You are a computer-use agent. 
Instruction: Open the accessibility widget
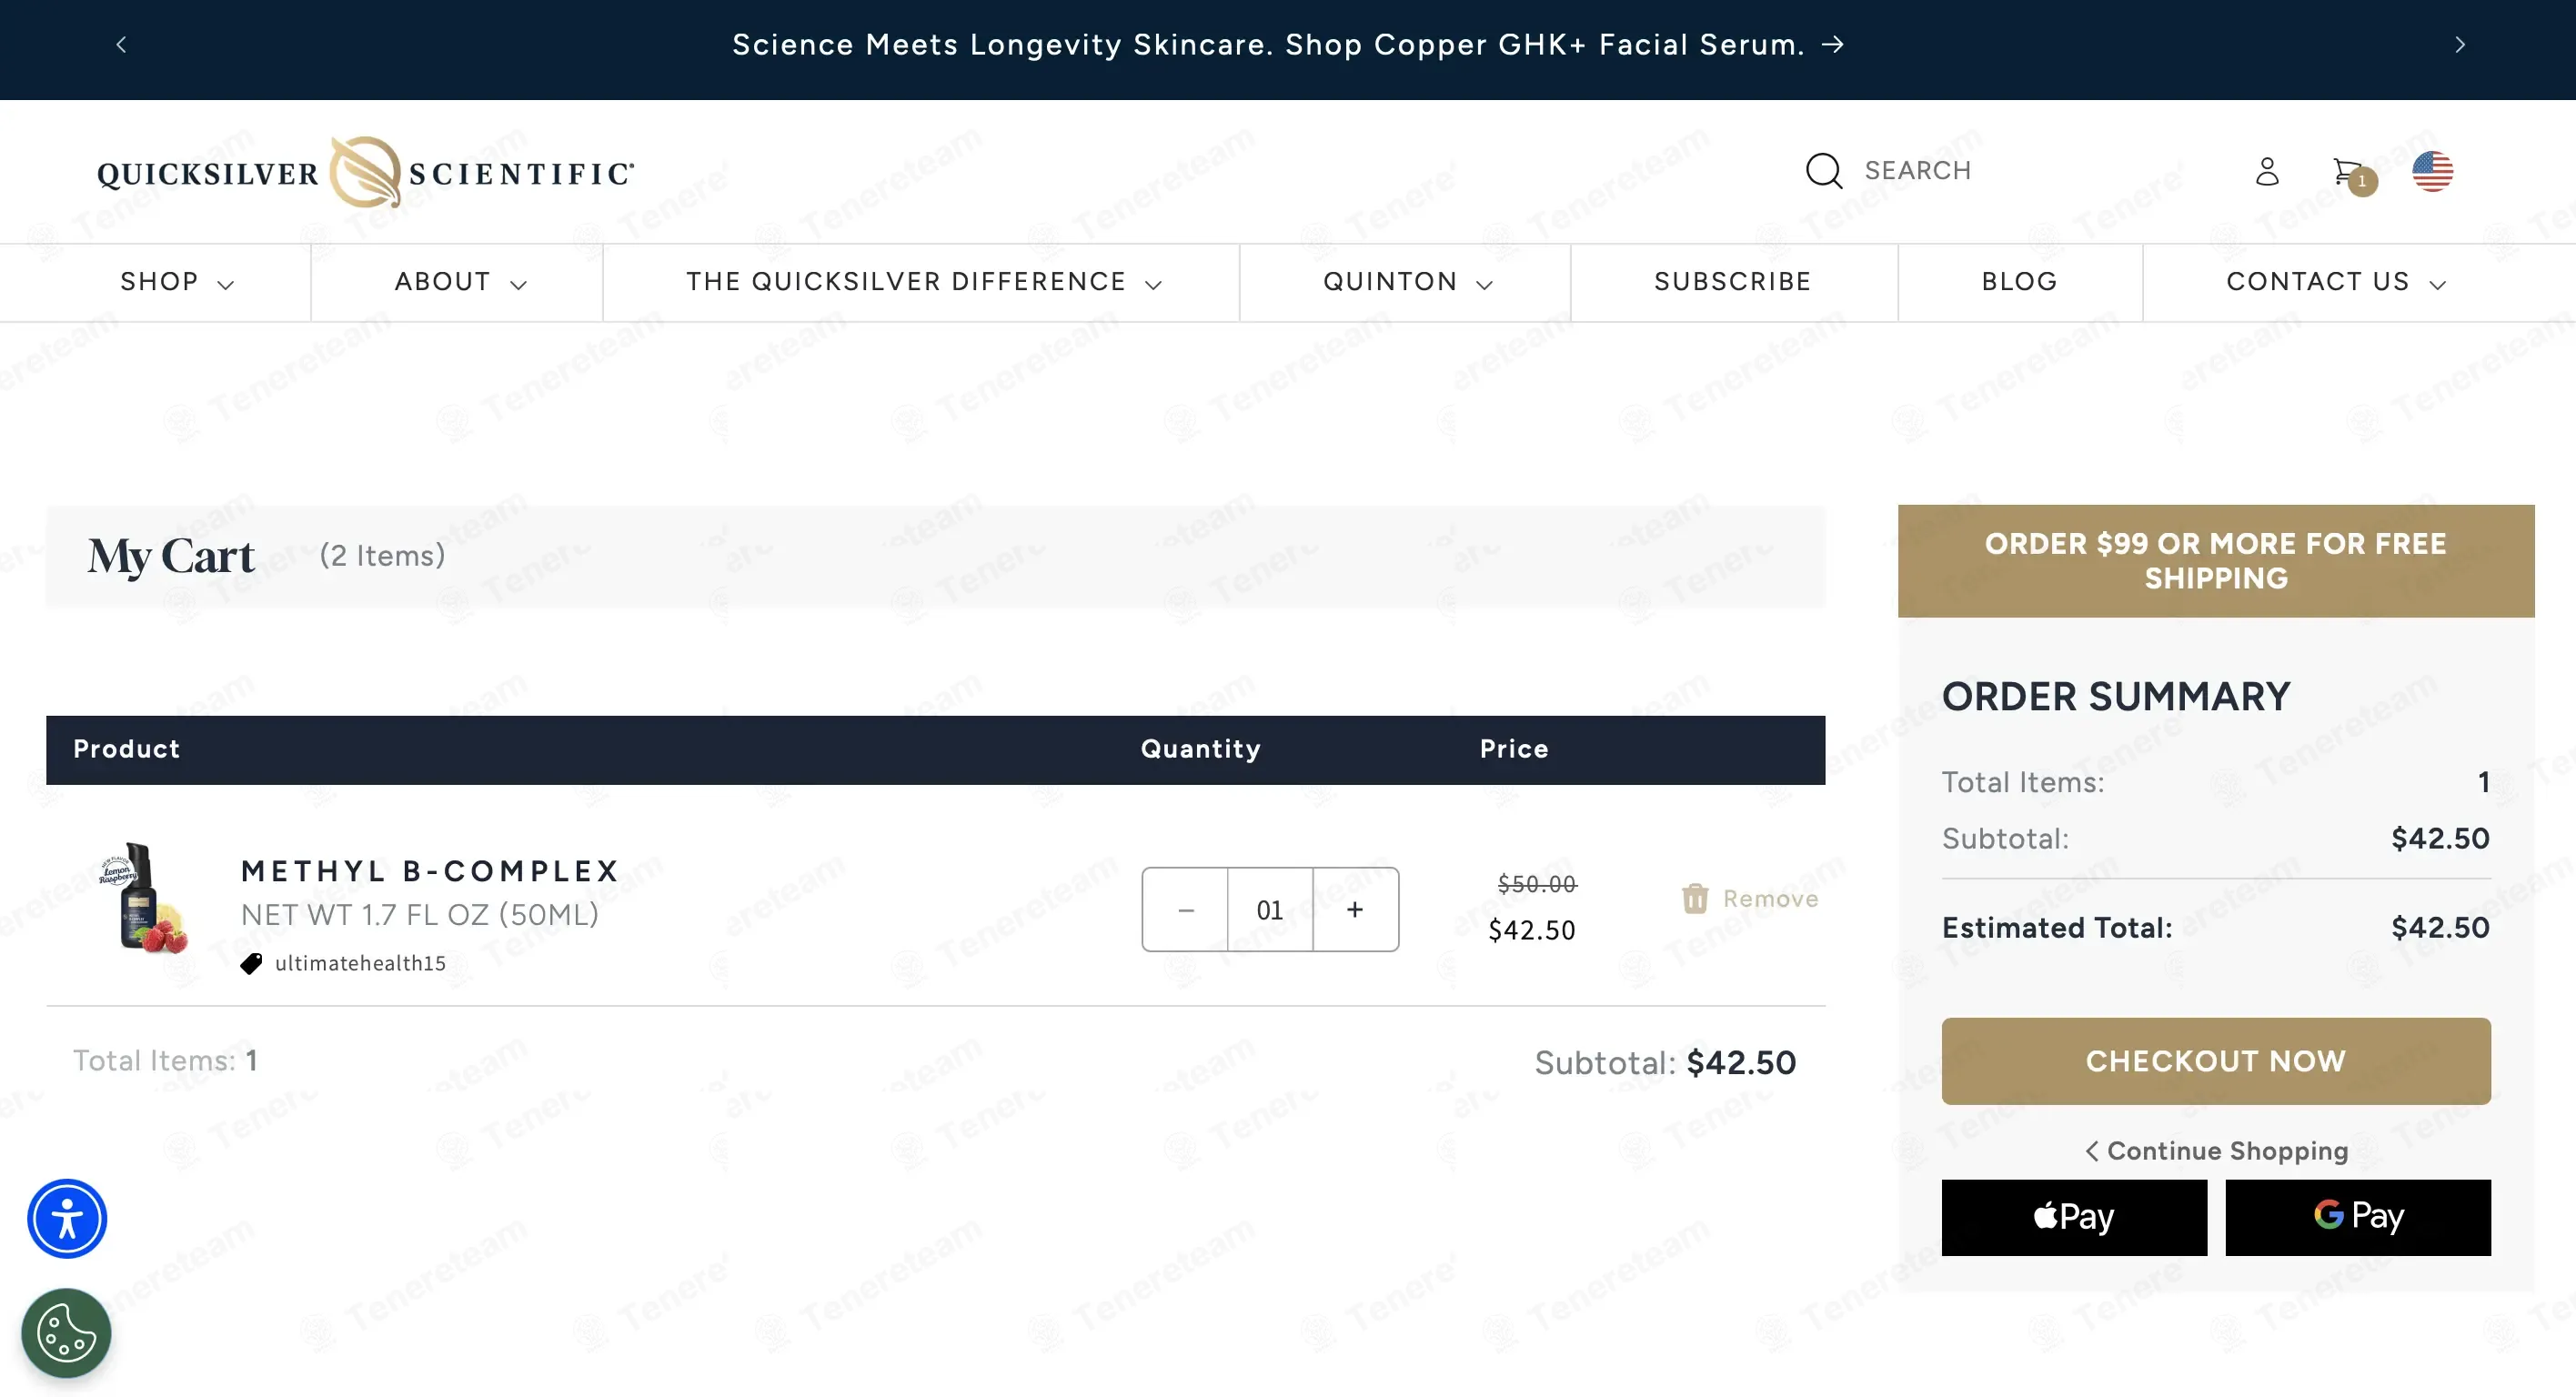click(67, 1218)
